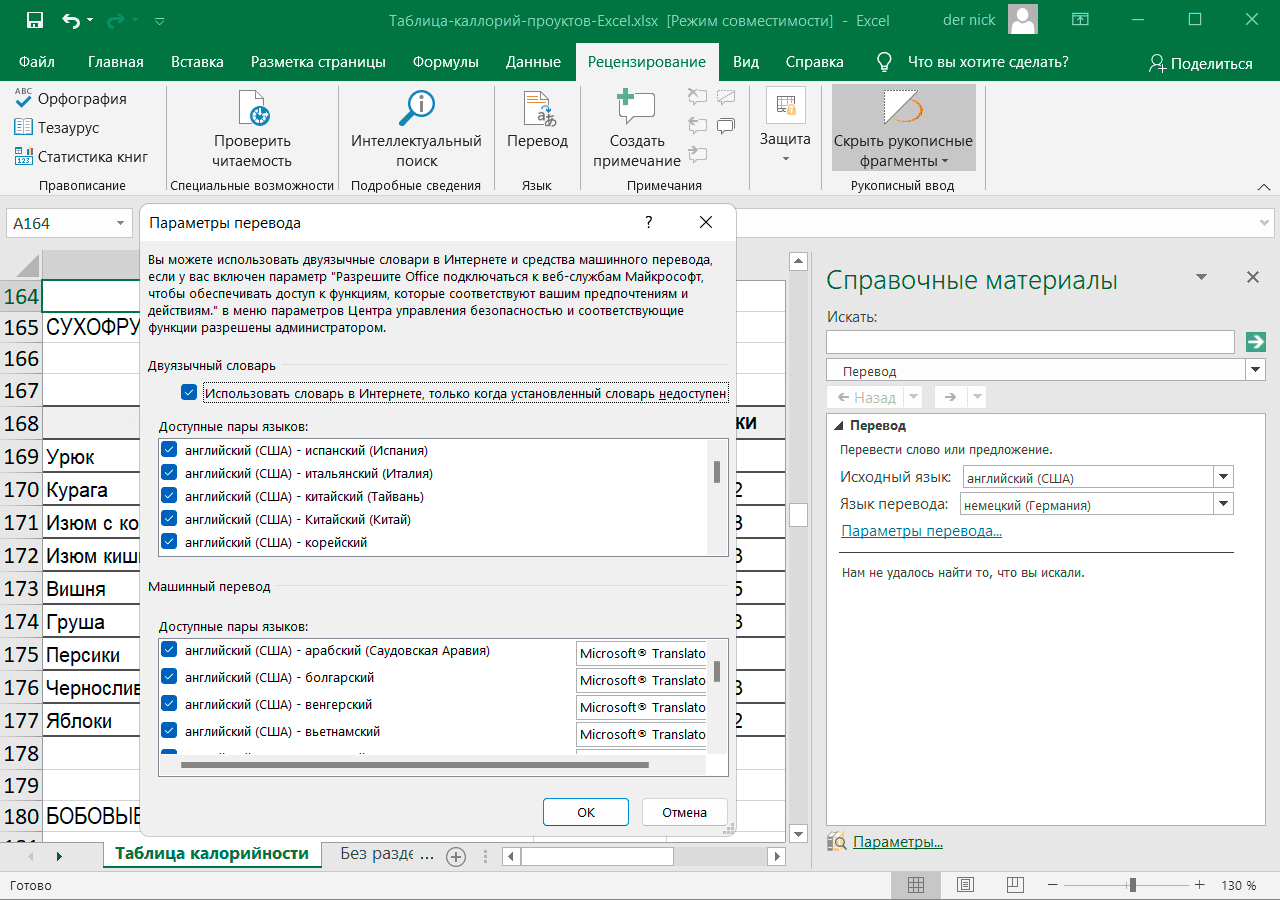Open the Перевод service dropdown
Viewport: 1280px width, 900px height.
point(1256,370)
